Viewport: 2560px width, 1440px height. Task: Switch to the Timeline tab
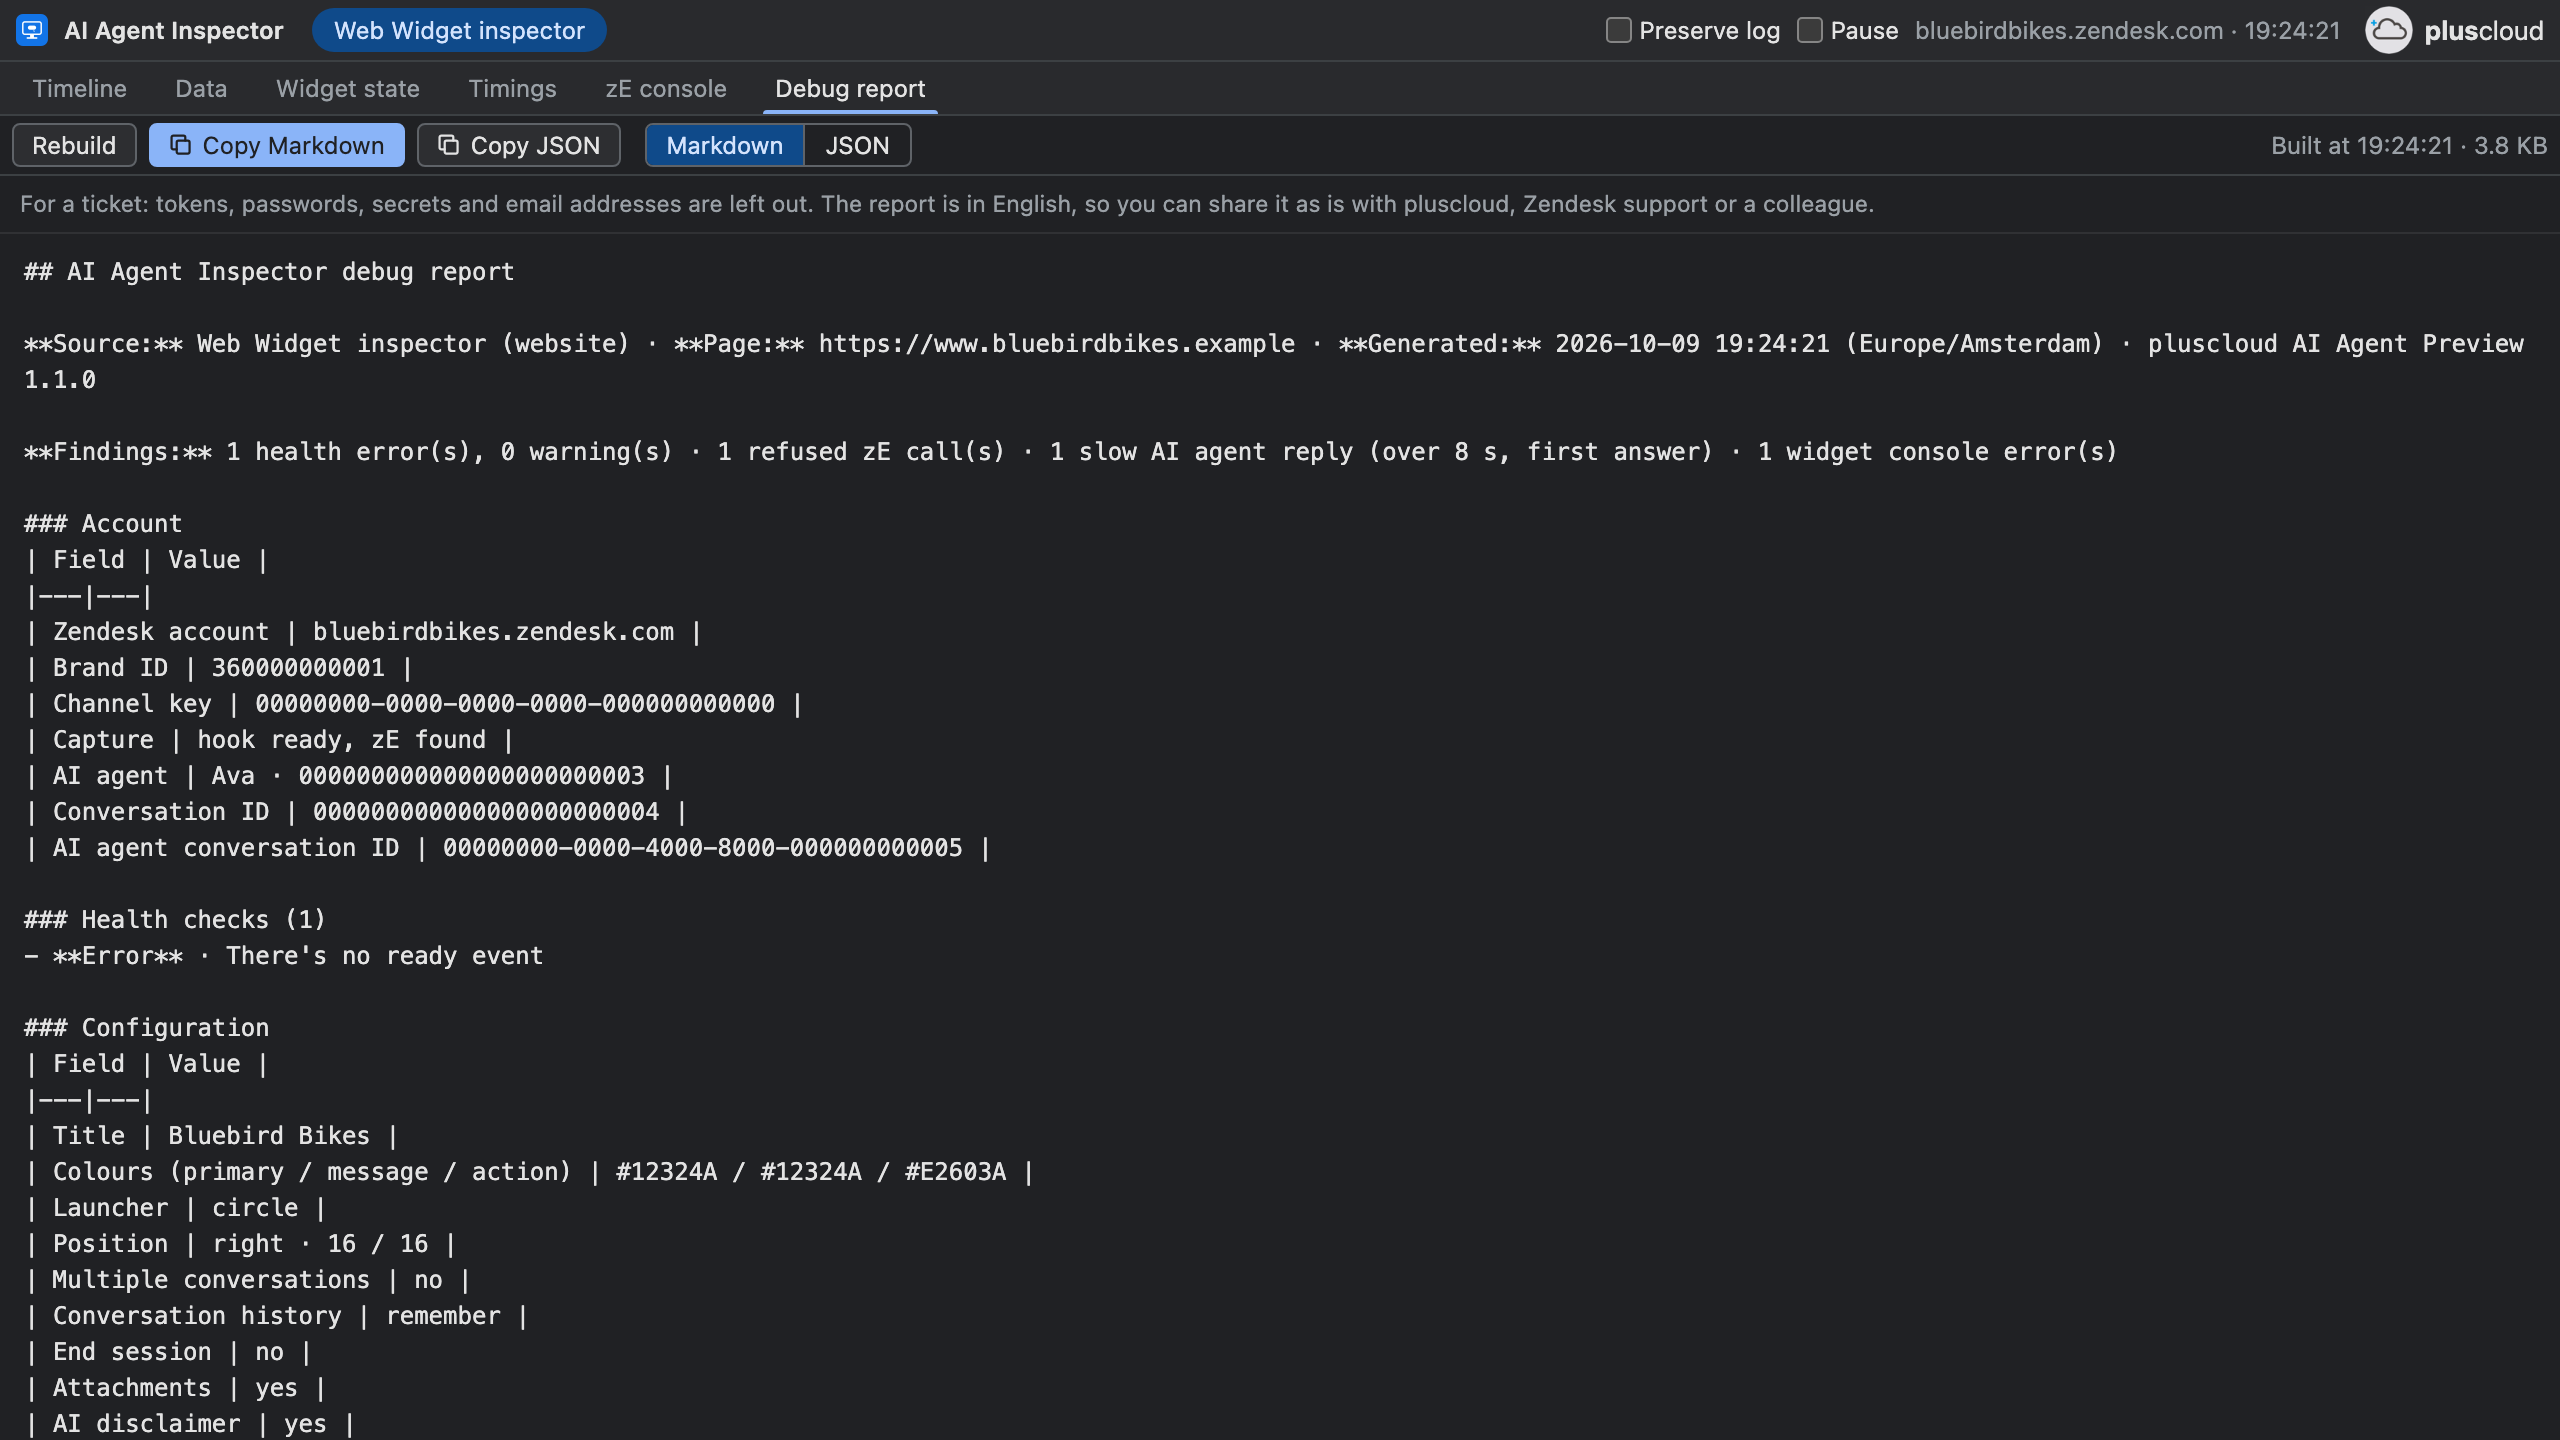79,89
